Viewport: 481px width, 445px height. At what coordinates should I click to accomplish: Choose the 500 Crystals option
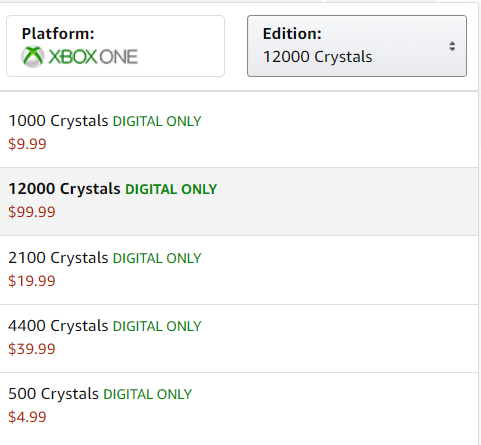(x=239, y=407)
